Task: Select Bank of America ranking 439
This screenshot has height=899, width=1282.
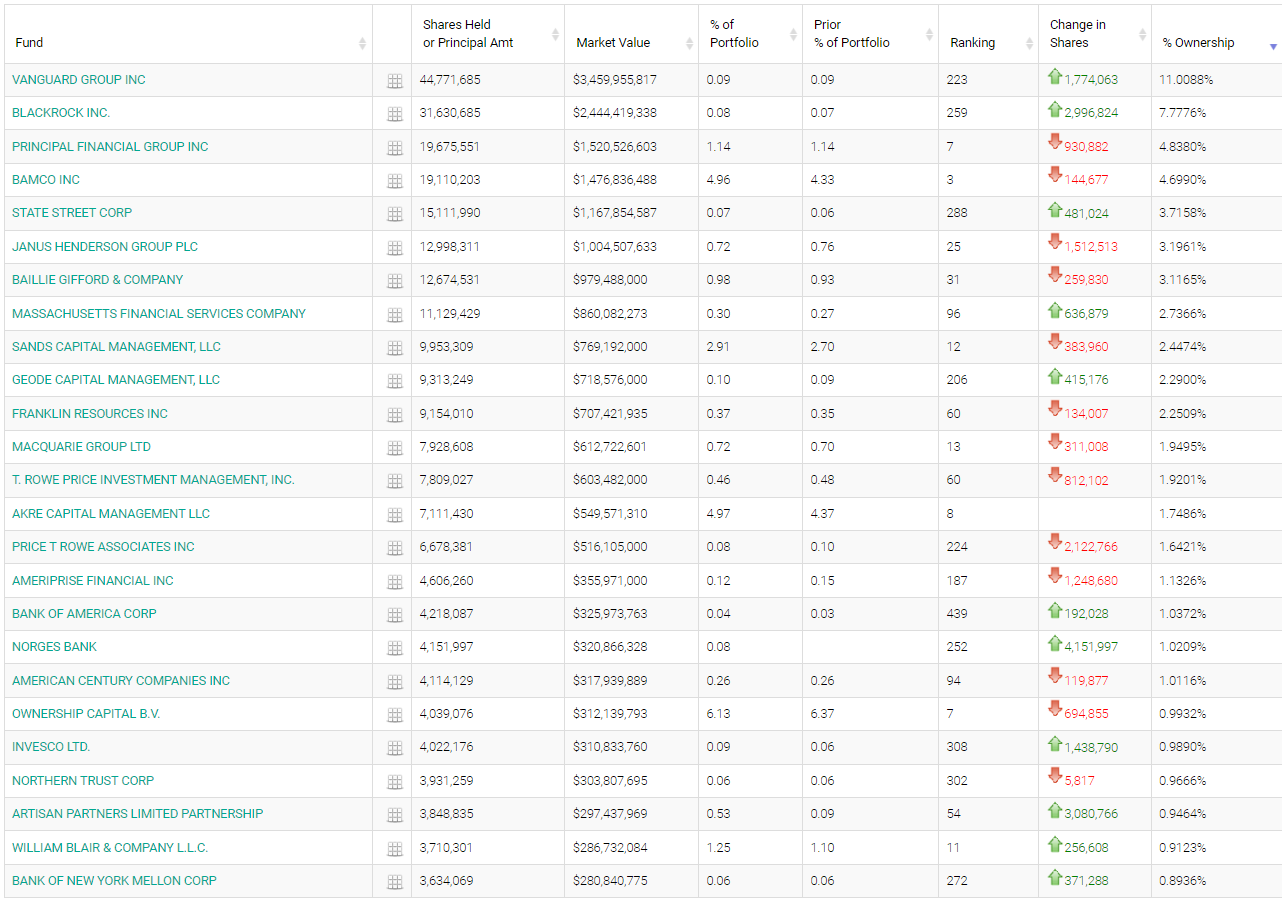Action: tap(958, 614)
